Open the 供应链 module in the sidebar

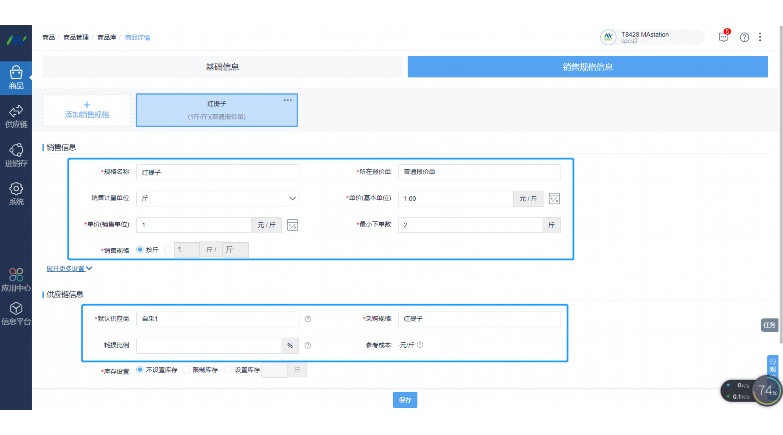[x=16, y=116]
